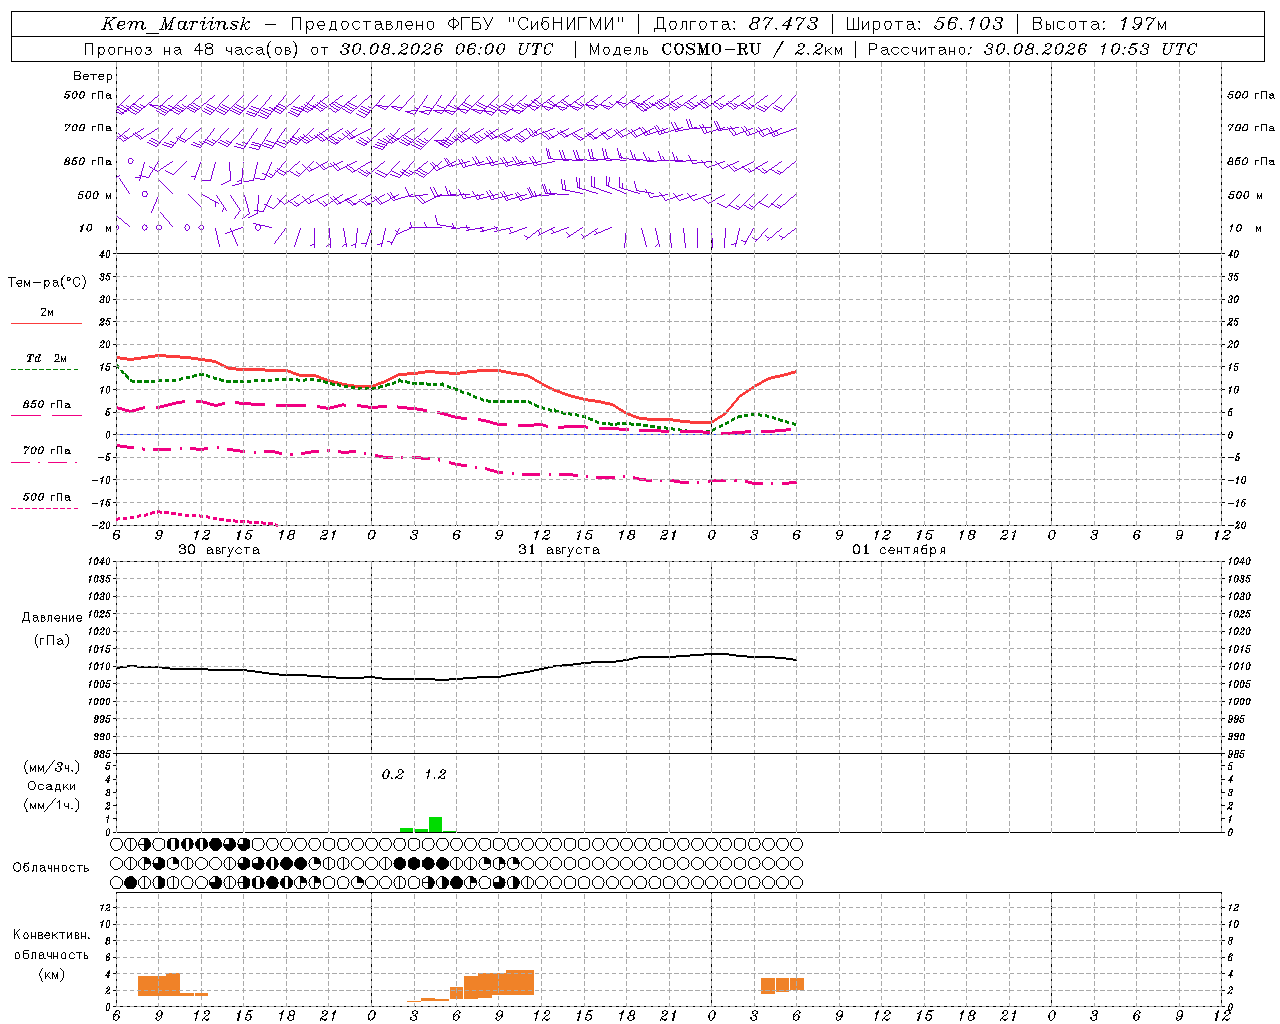Select the Долгота 87.473 longitude value
Viewport: 1280px width, 1024px height.
(735, 24)
